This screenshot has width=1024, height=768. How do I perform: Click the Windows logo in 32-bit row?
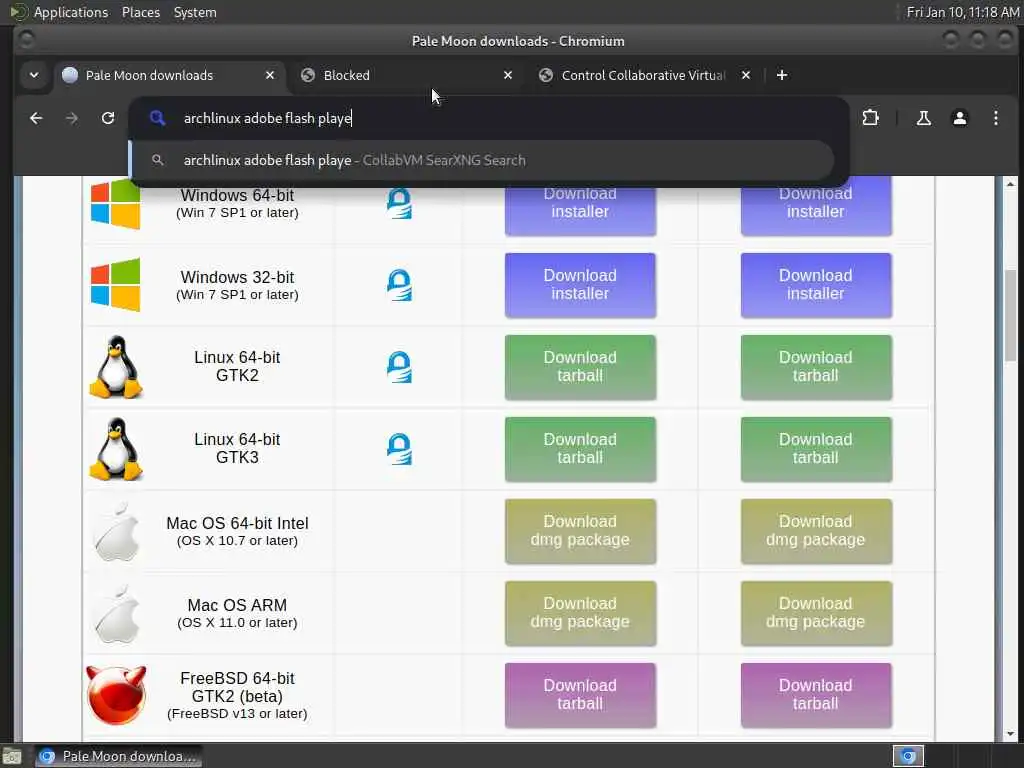click(116, 285)
